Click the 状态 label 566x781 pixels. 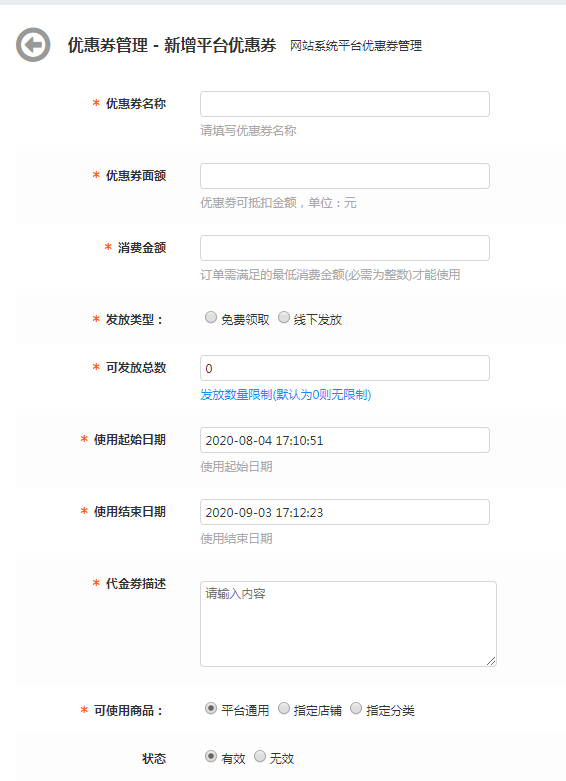click(x=153, y=759)
